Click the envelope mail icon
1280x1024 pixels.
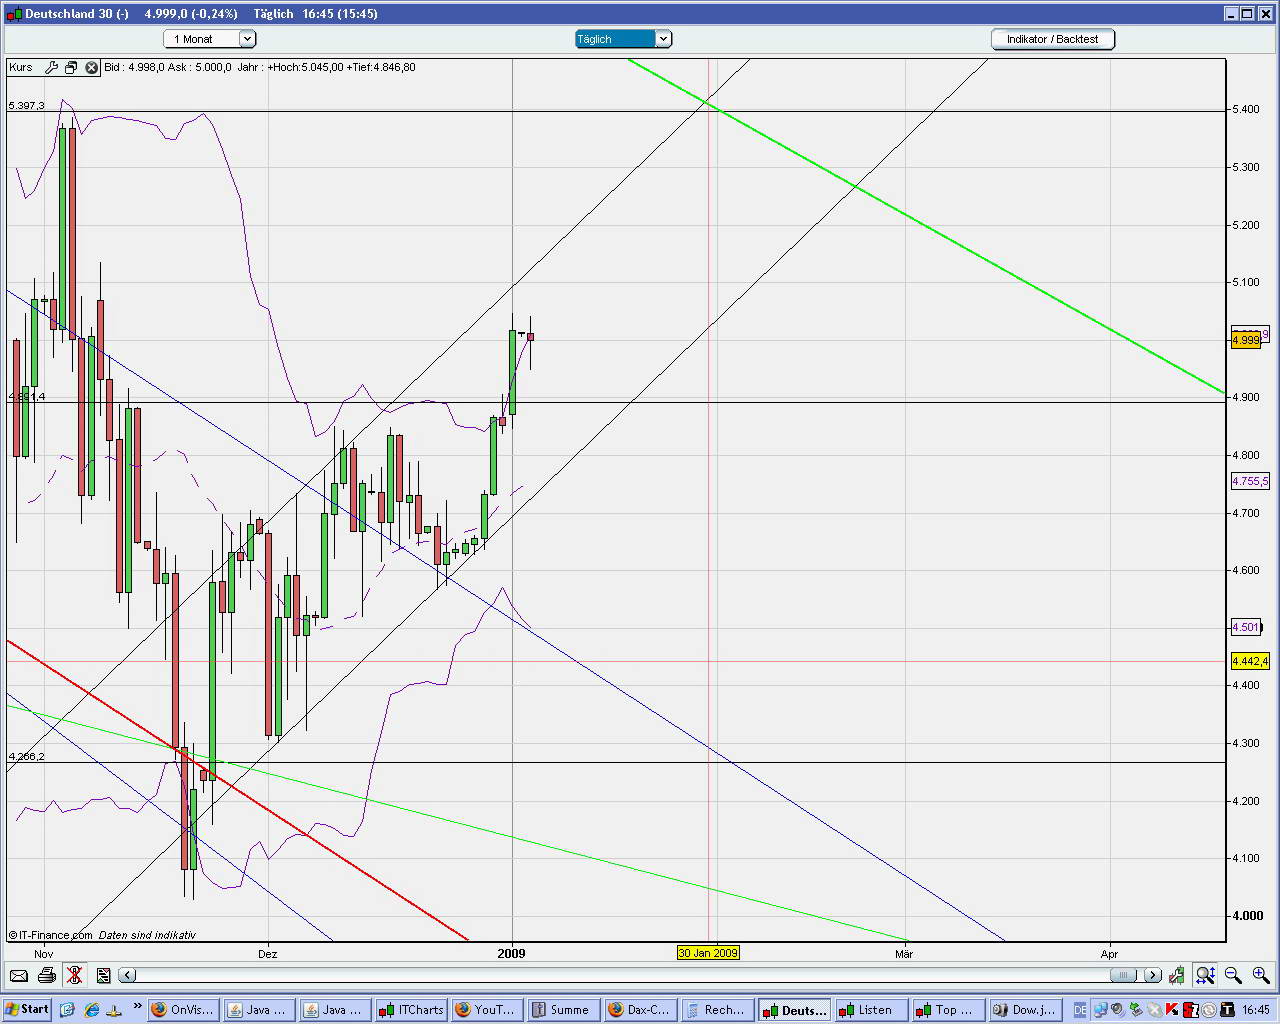tap(18, 975)
